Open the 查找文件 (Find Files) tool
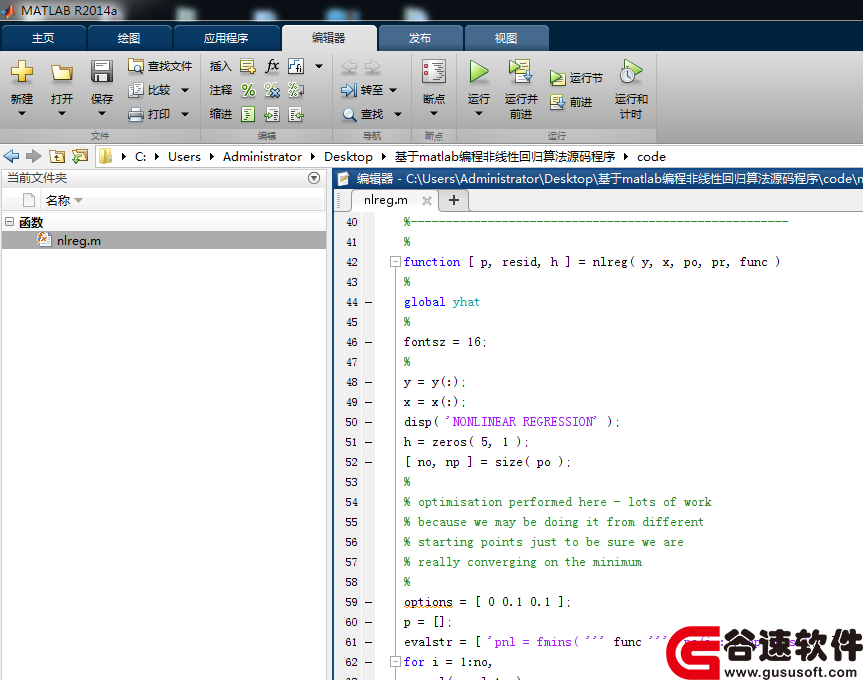863x680 pixels. pyautogui.click(x=160, y=66)
